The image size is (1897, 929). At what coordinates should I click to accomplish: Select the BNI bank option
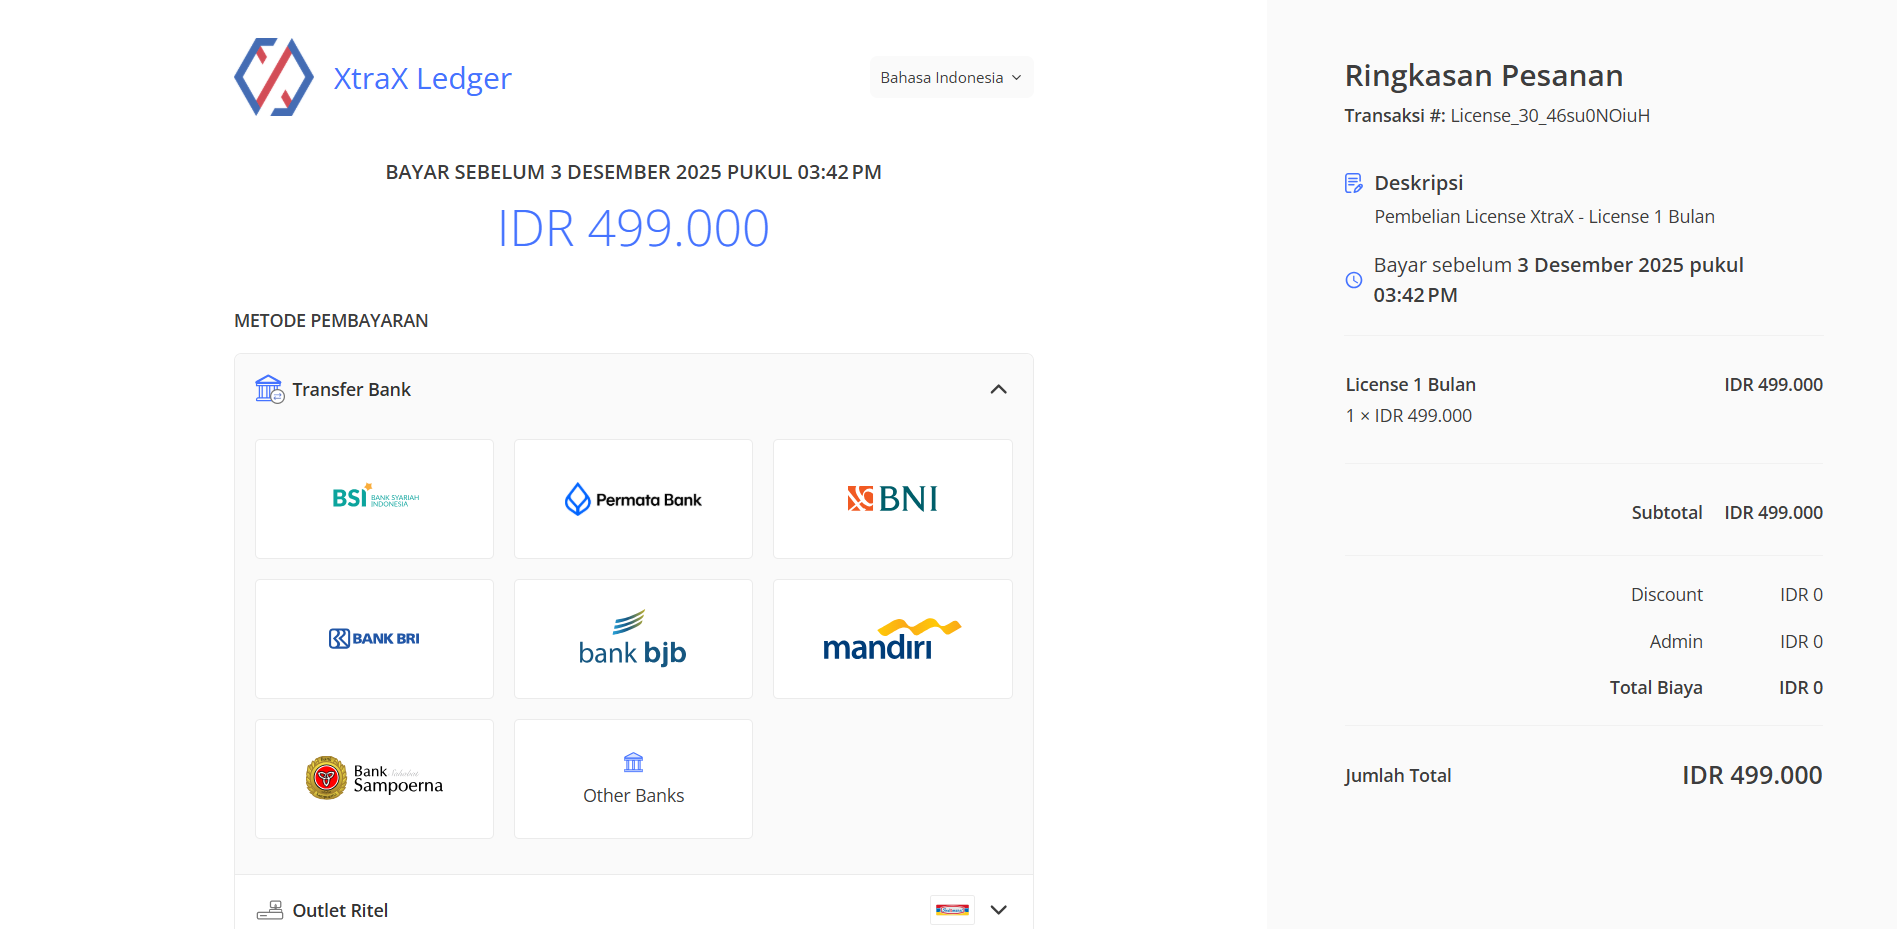click(x=892, y=499)
